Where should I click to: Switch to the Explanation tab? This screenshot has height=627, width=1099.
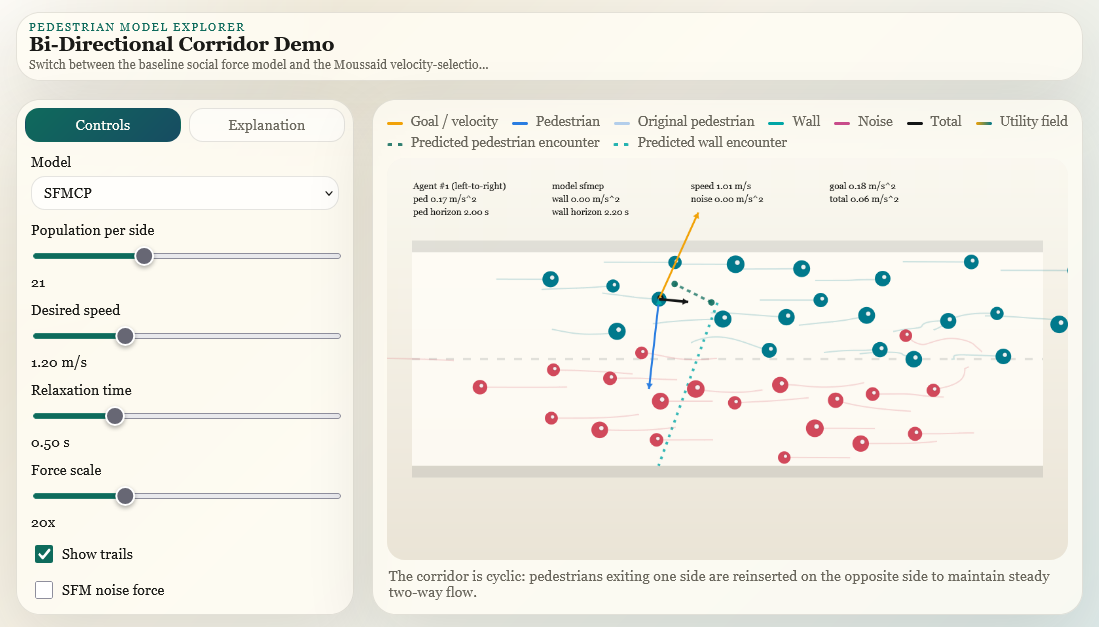click(266, 125)
